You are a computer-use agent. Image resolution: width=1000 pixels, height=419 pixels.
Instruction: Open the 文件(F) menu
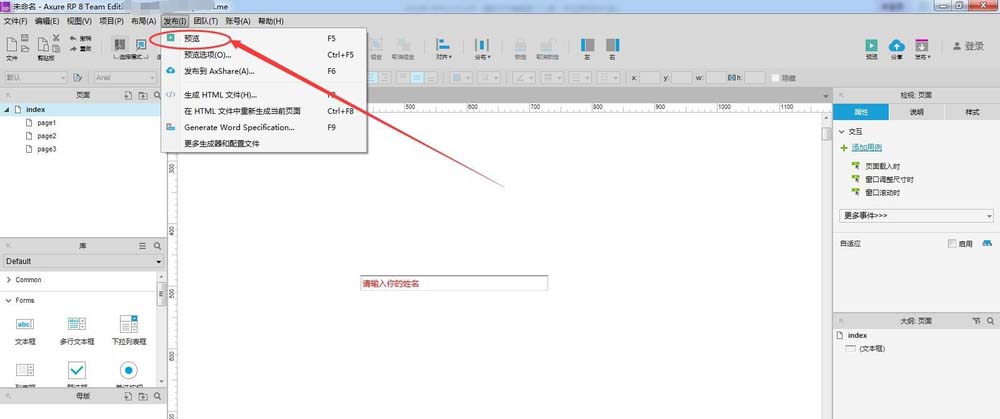click(15, 21)
